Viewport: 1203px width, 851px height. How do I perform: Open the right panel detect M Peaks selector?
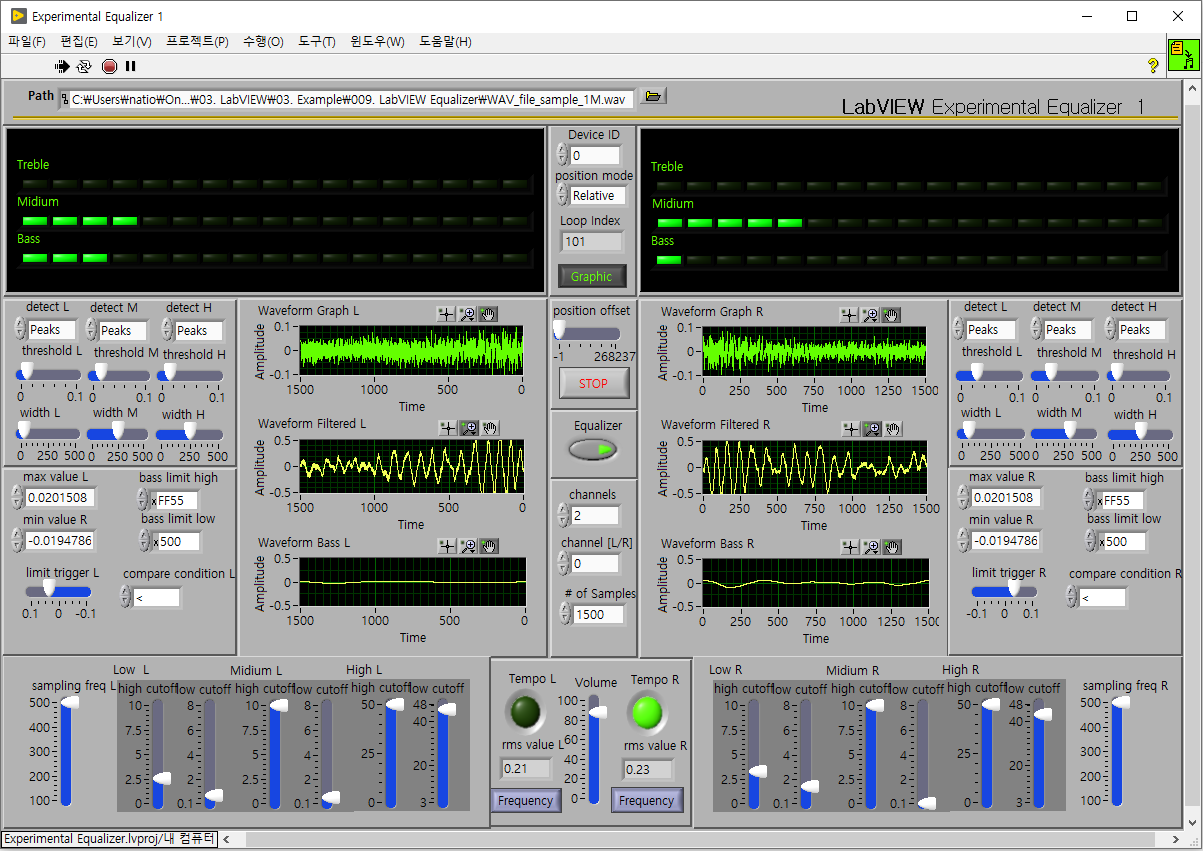click(x=1069, y=329)
